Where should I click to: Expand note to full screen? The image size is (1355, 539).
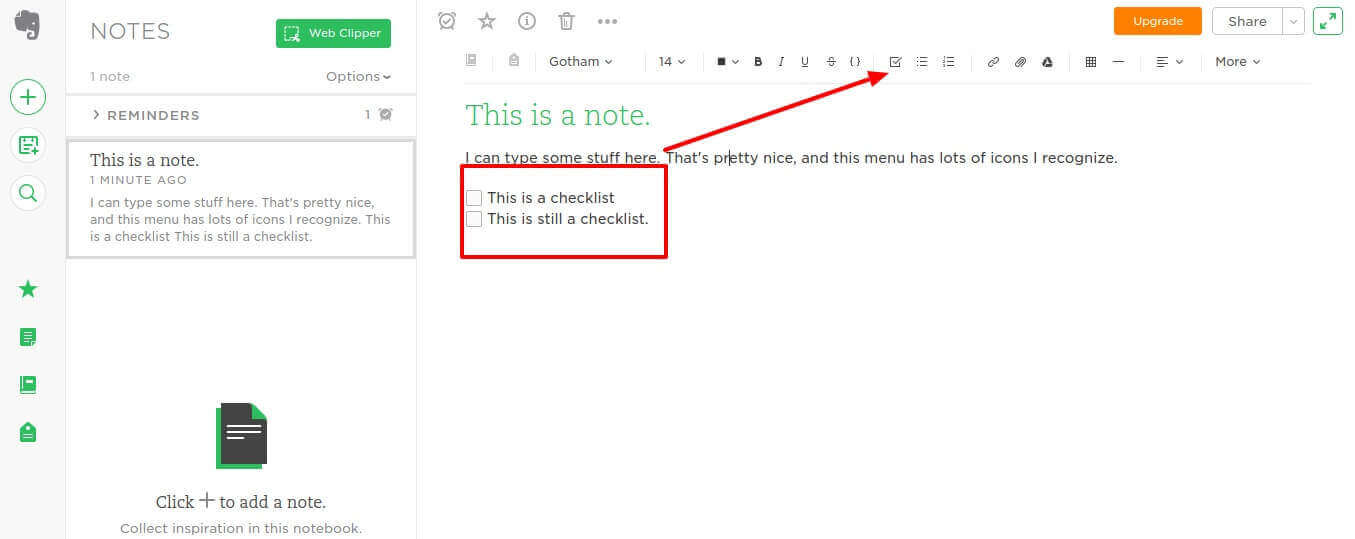[x=1328, y=21]
